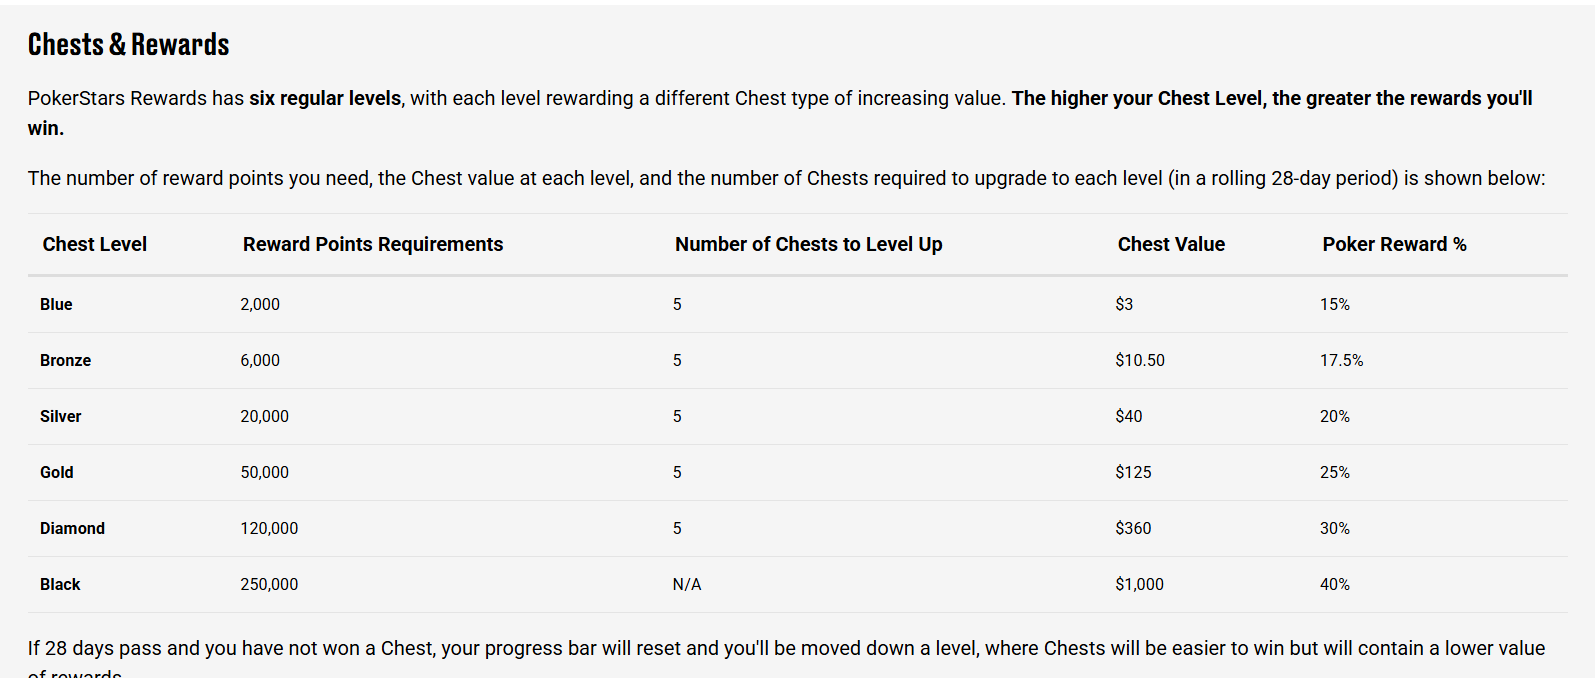This screenshot has height=678, width=1595.
Task: Click the 17.5% poker reward cell
Action: click(1341, 360)
